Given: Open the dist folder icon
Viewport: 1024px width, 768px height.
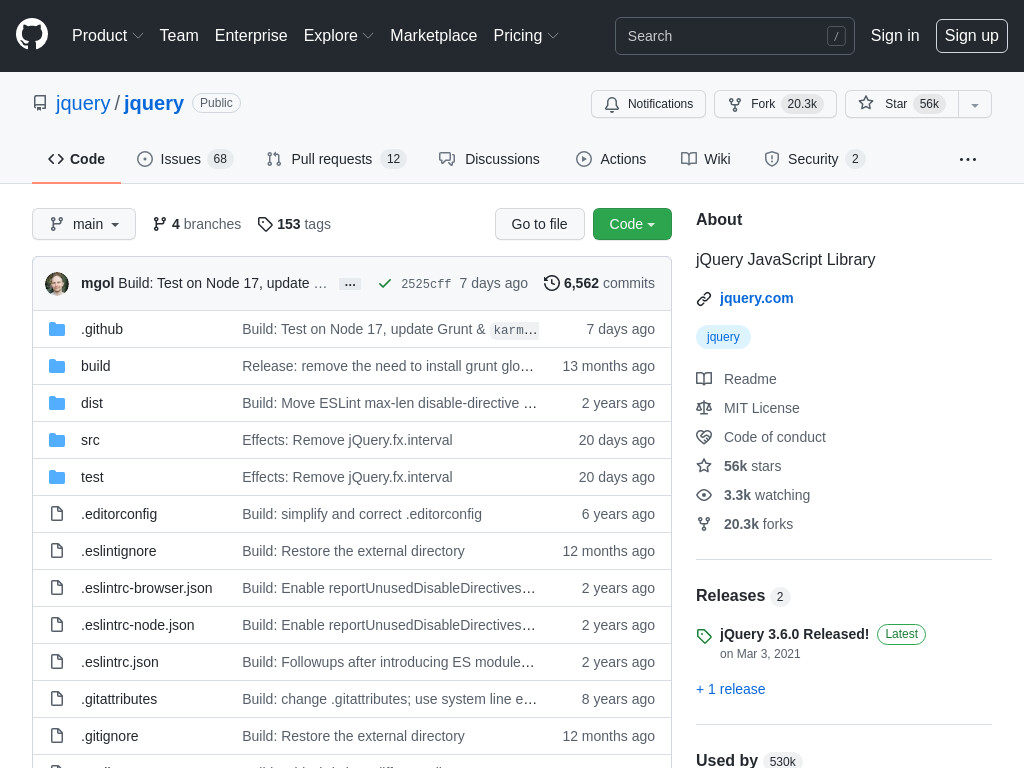Looking at the screenshot, I should pos(57,403).
